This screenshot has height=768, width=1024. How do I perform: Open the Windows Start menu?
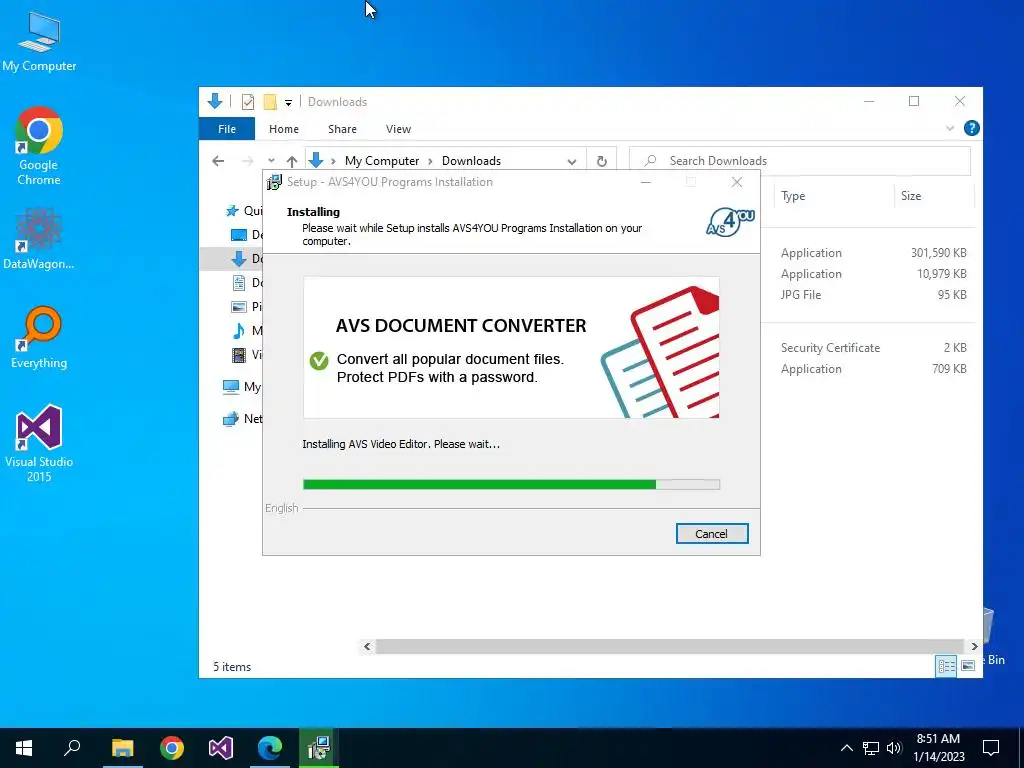(x=24, y=748)
